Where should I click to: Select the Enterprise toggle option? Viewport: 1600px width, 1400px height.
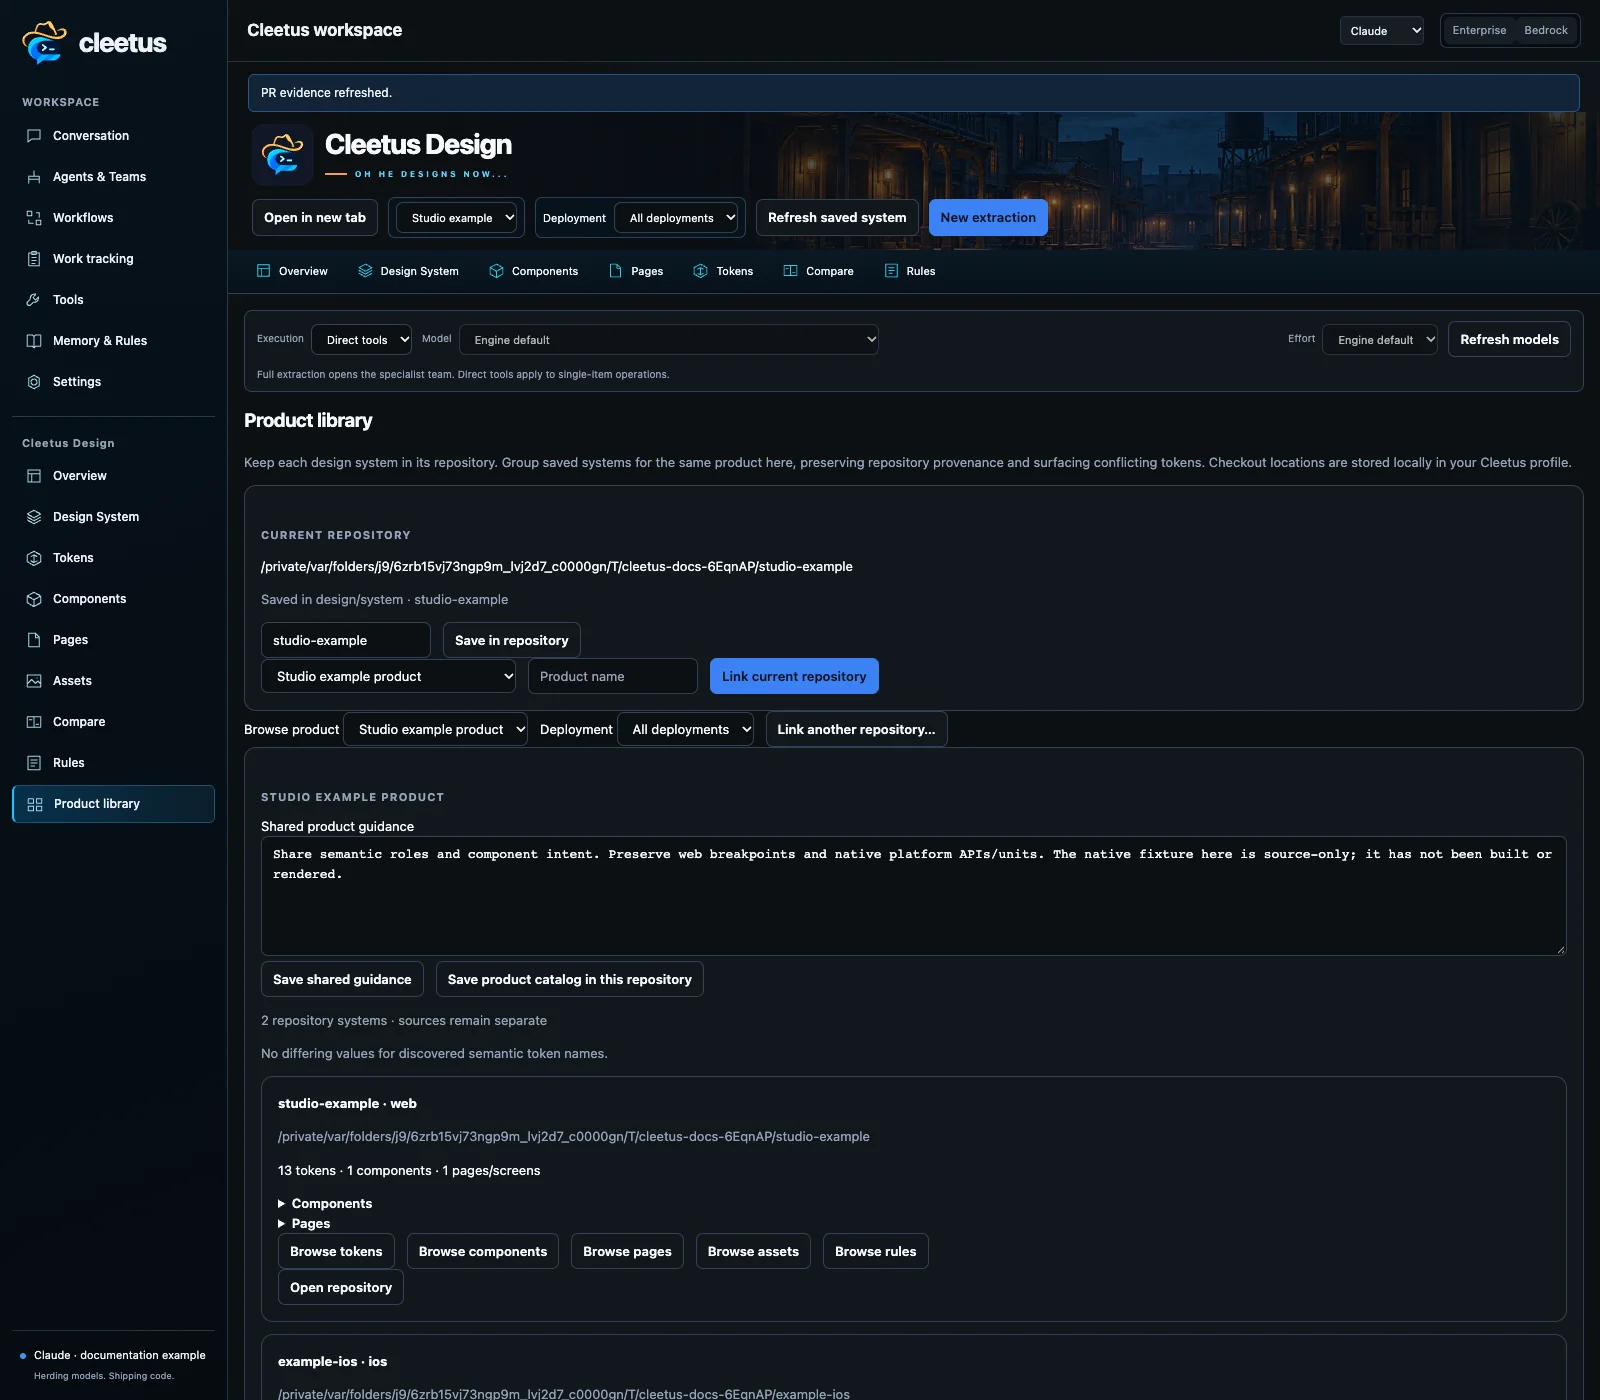pos(1479,30)
